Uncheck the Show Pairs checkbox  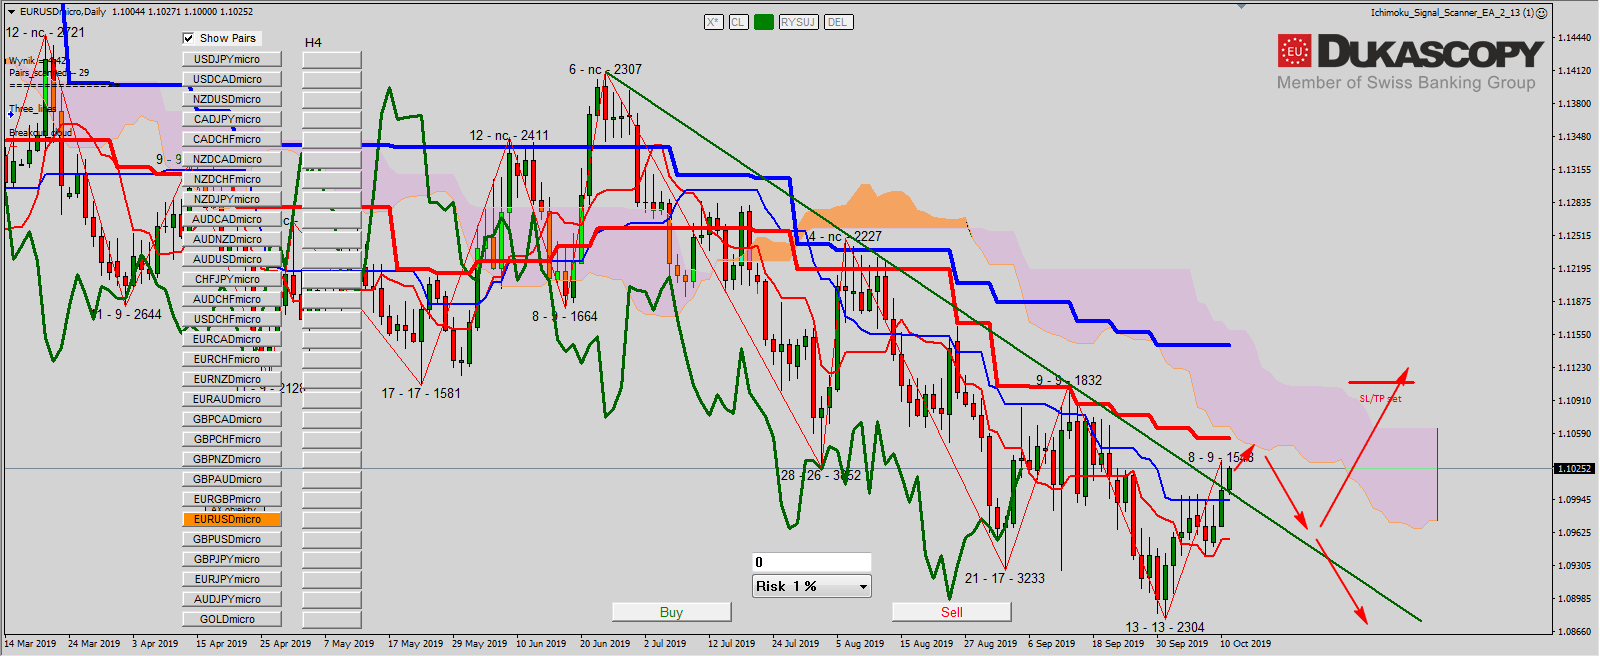tap(188, 38)
